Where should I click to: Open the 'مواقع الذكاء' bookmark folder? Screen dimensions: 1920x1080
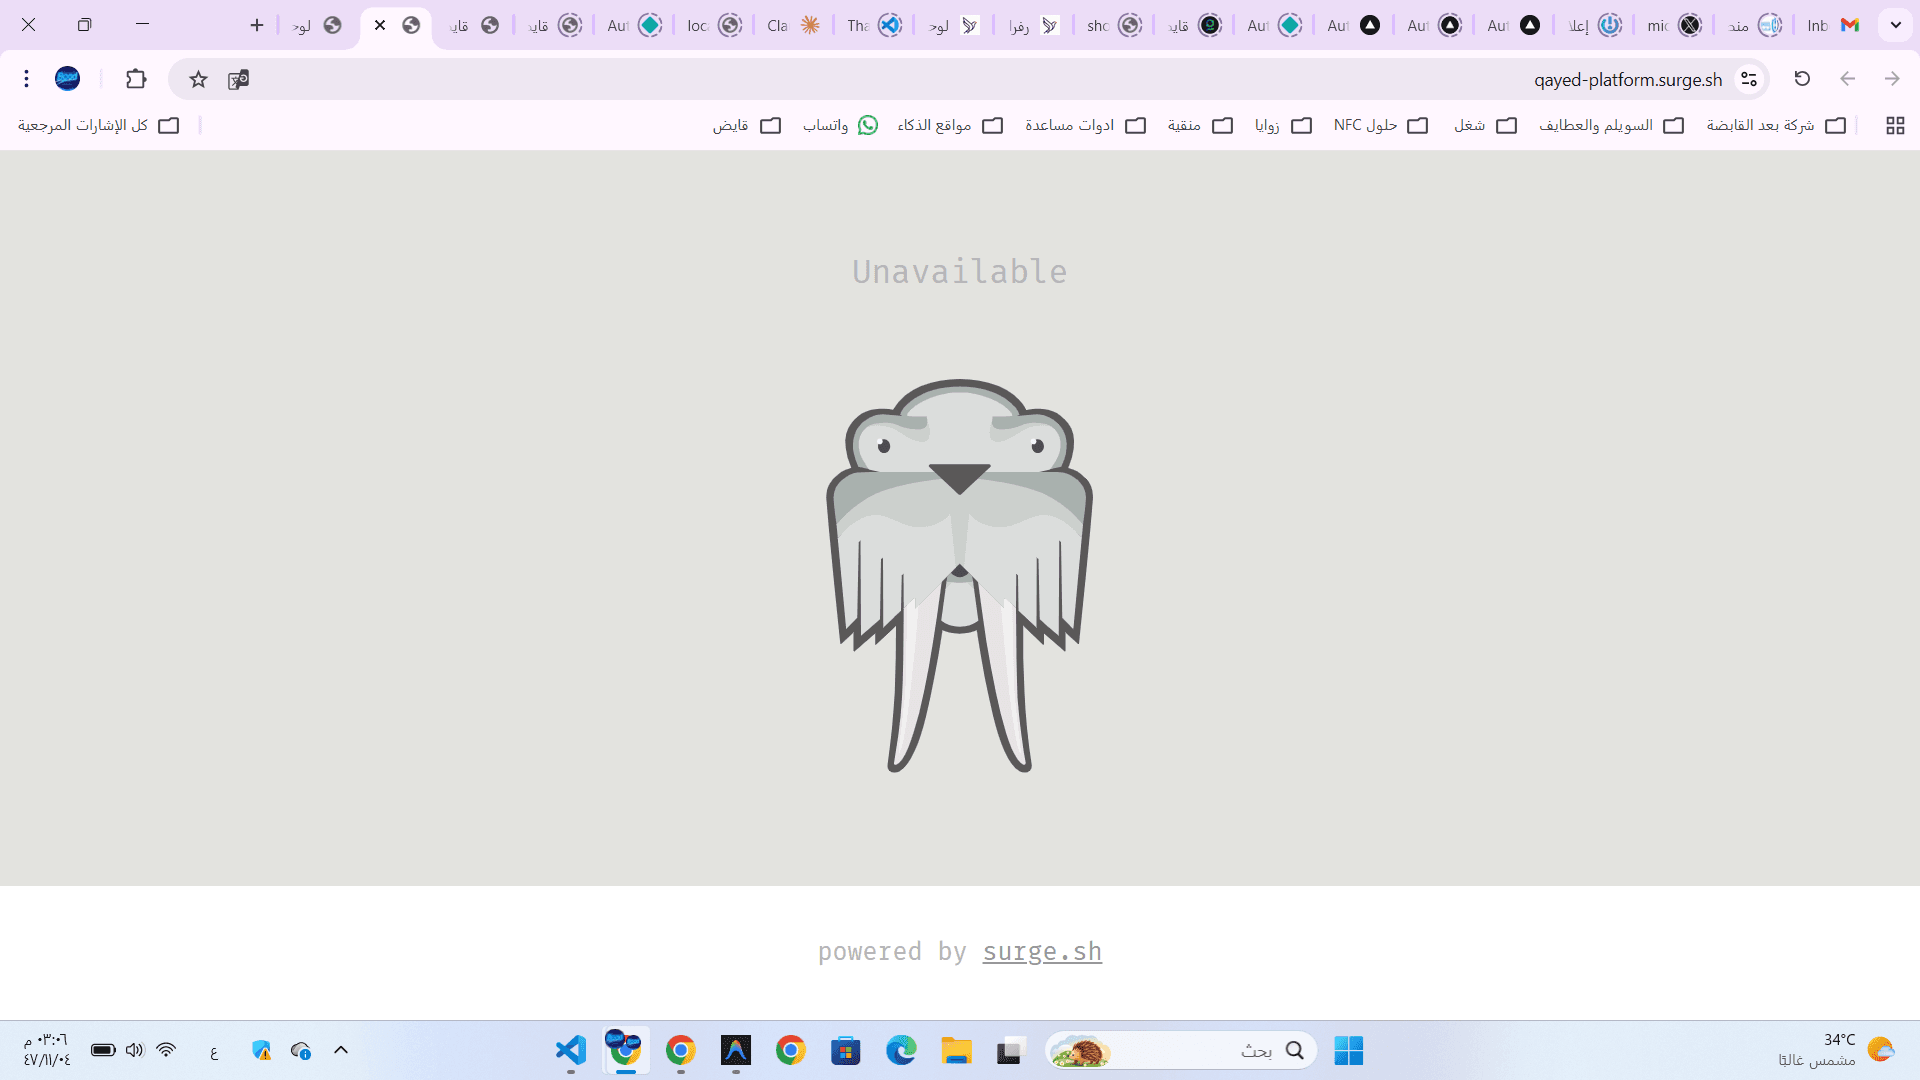tap(950, 125)
